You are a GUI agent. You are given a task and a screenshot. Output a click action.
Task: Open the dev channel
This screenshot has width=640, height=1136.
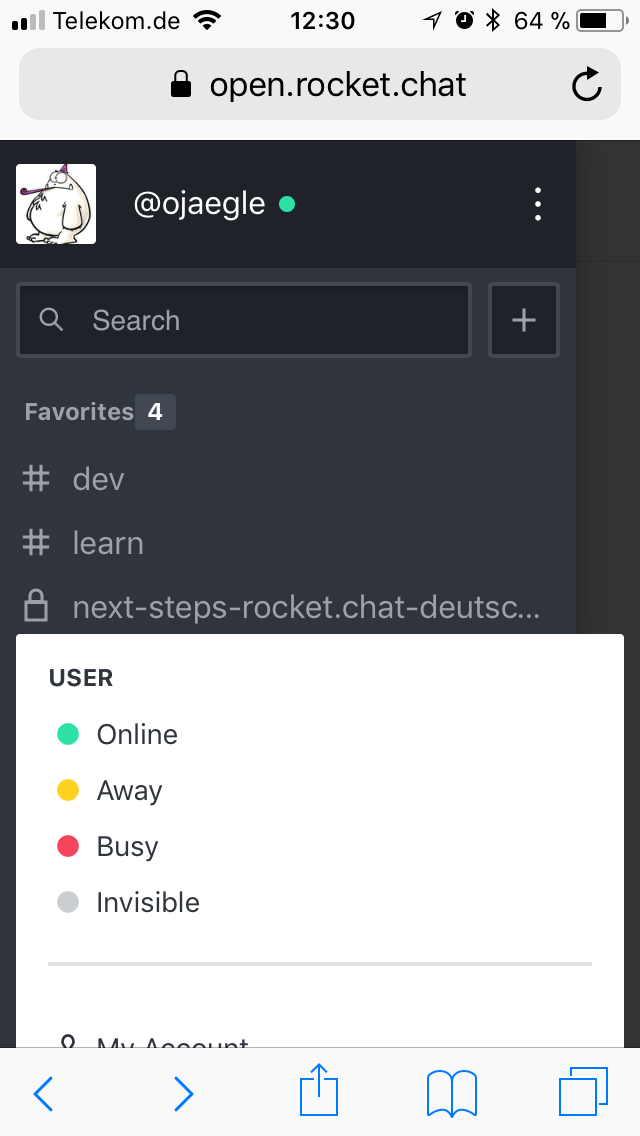click(97, 479)
